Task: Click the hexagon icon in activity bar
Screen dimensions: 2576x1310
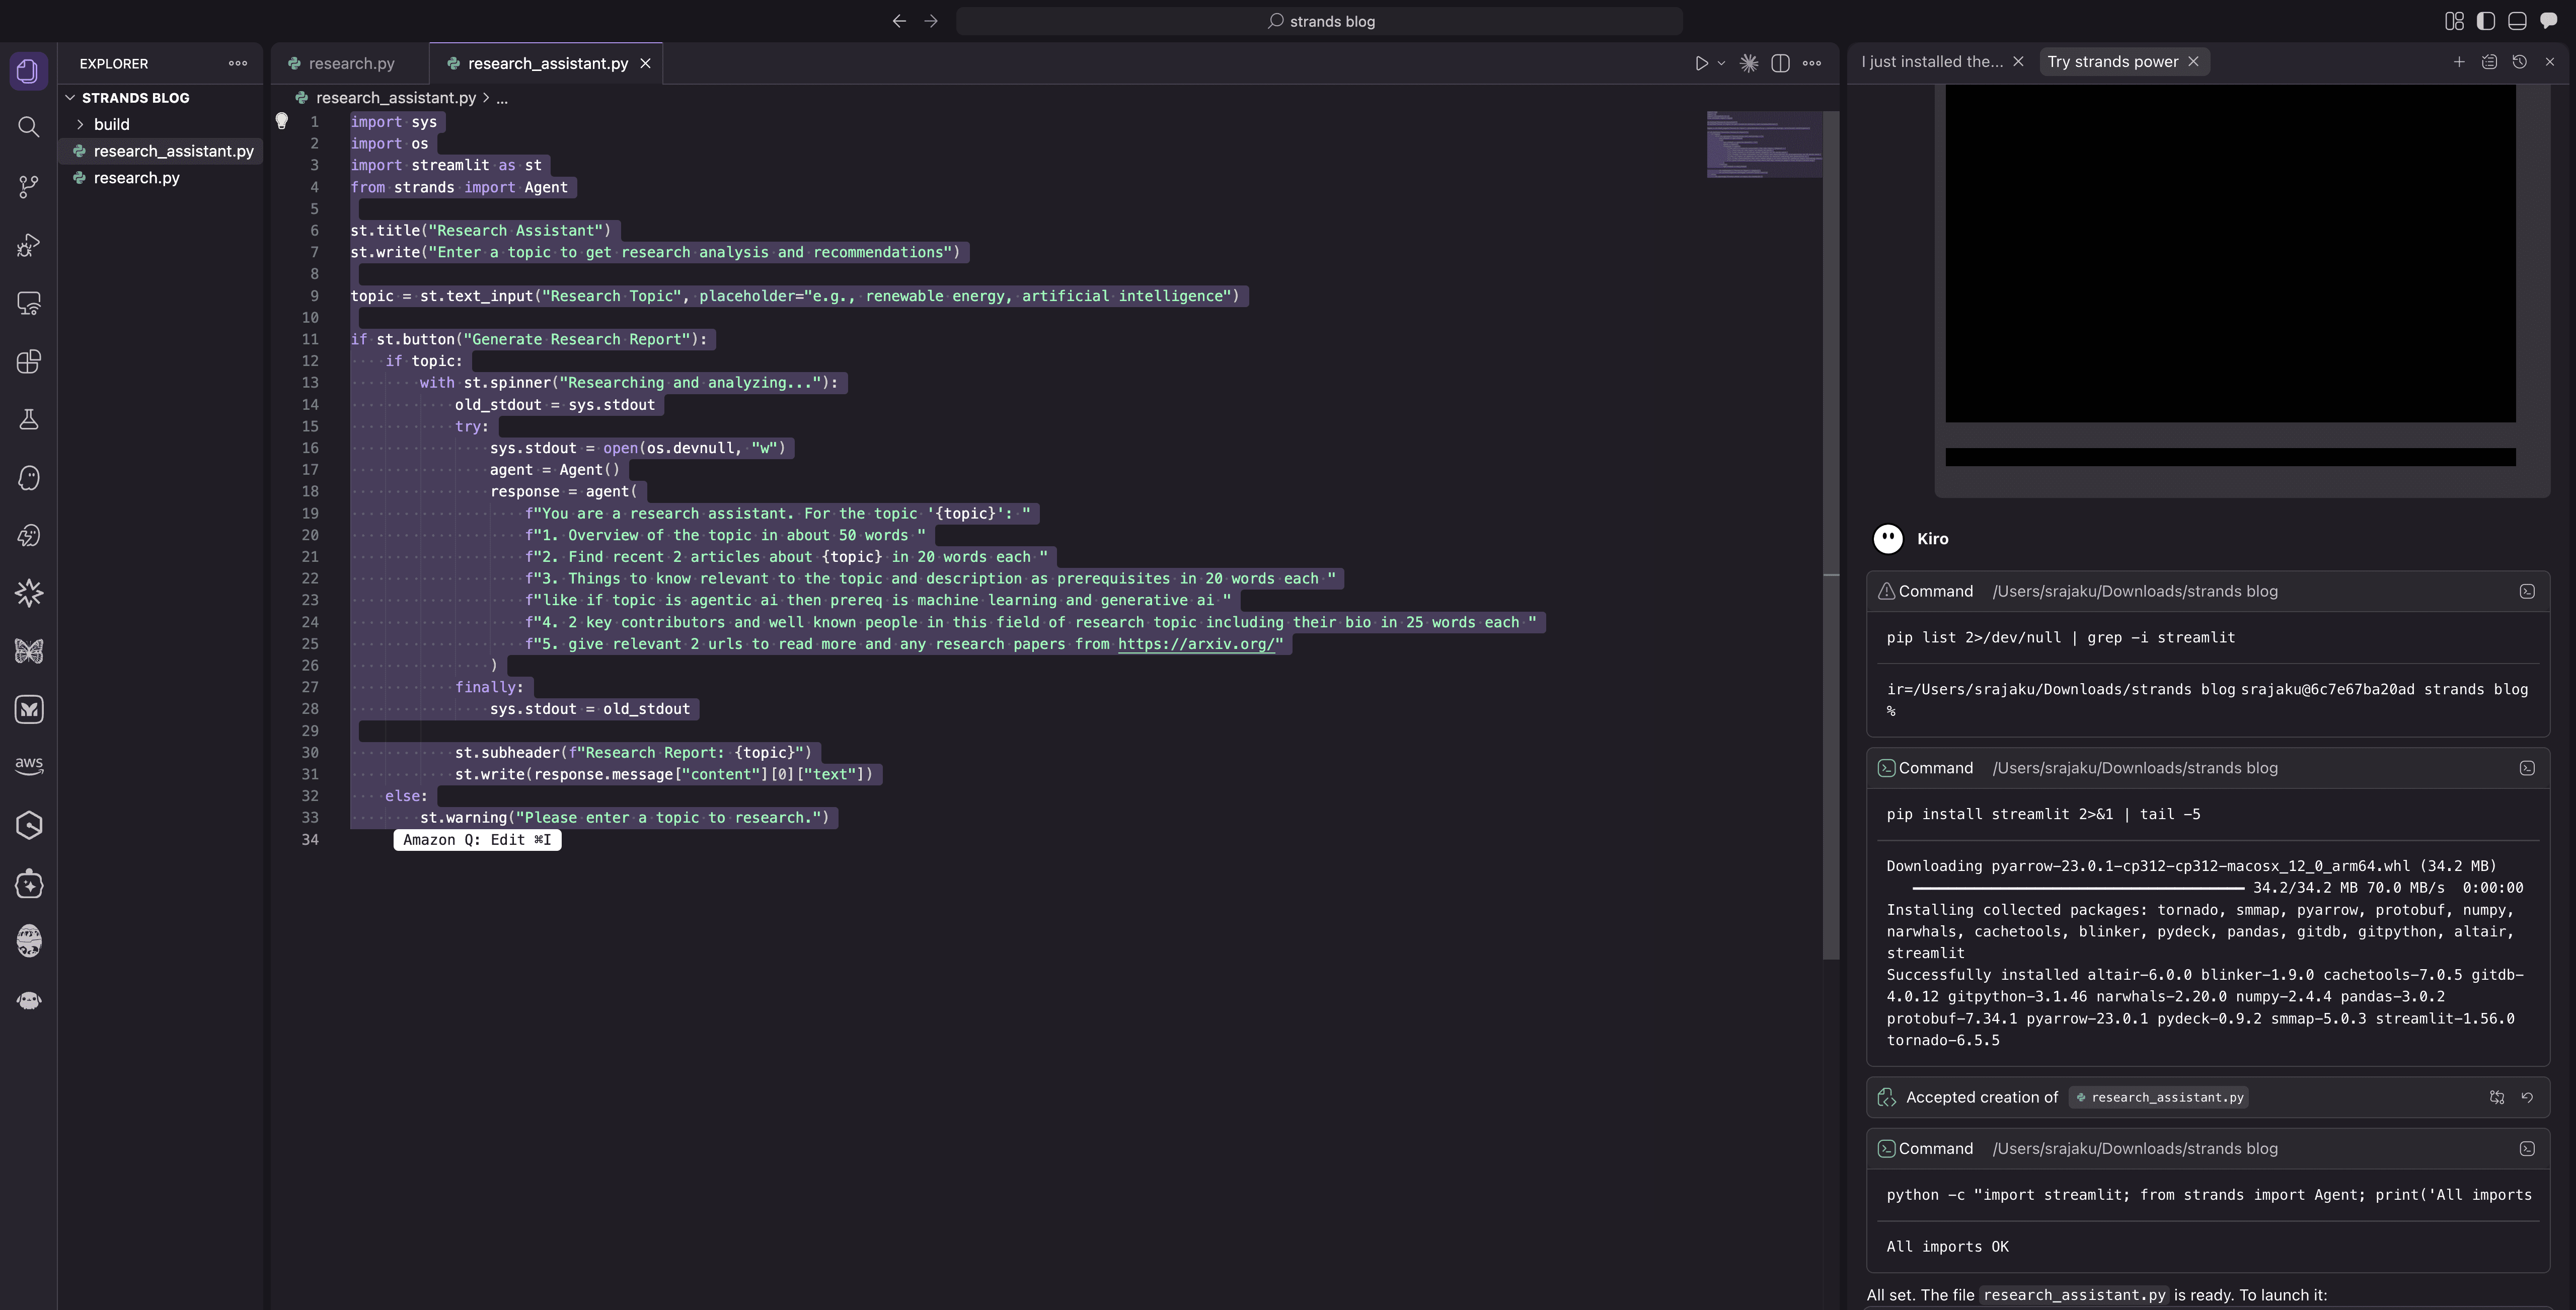Action: coord(29,826)
